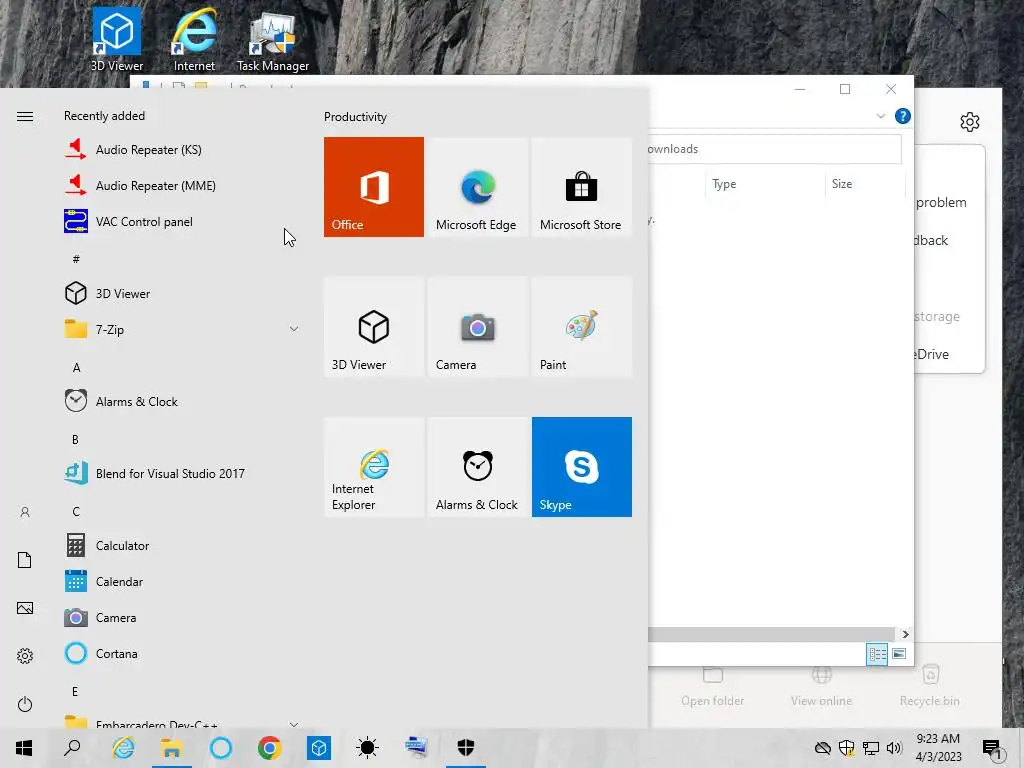The width and height of the screenshot is (1024, 768).
Task: Launch Cortana from the app list
Action: [x=182, y=653]
